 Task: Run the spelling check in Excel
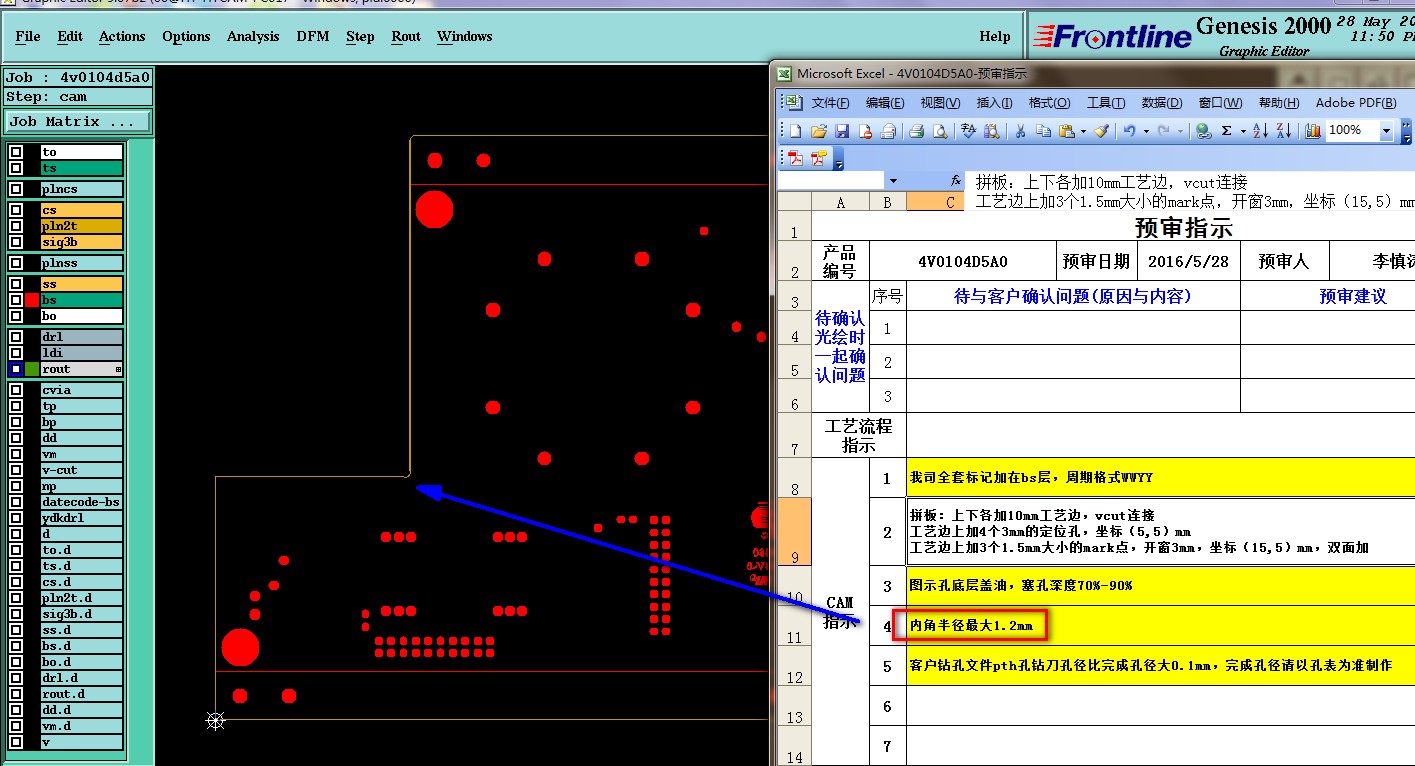click(968, 131)
